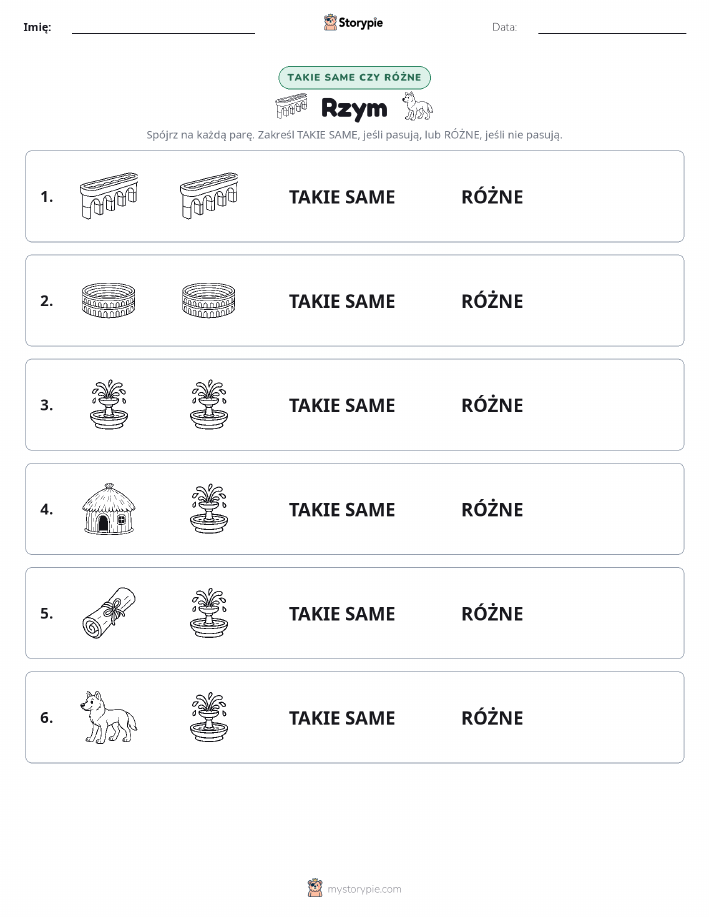
Task: Click the fountain image in row 6
Action: pos(209,717)
